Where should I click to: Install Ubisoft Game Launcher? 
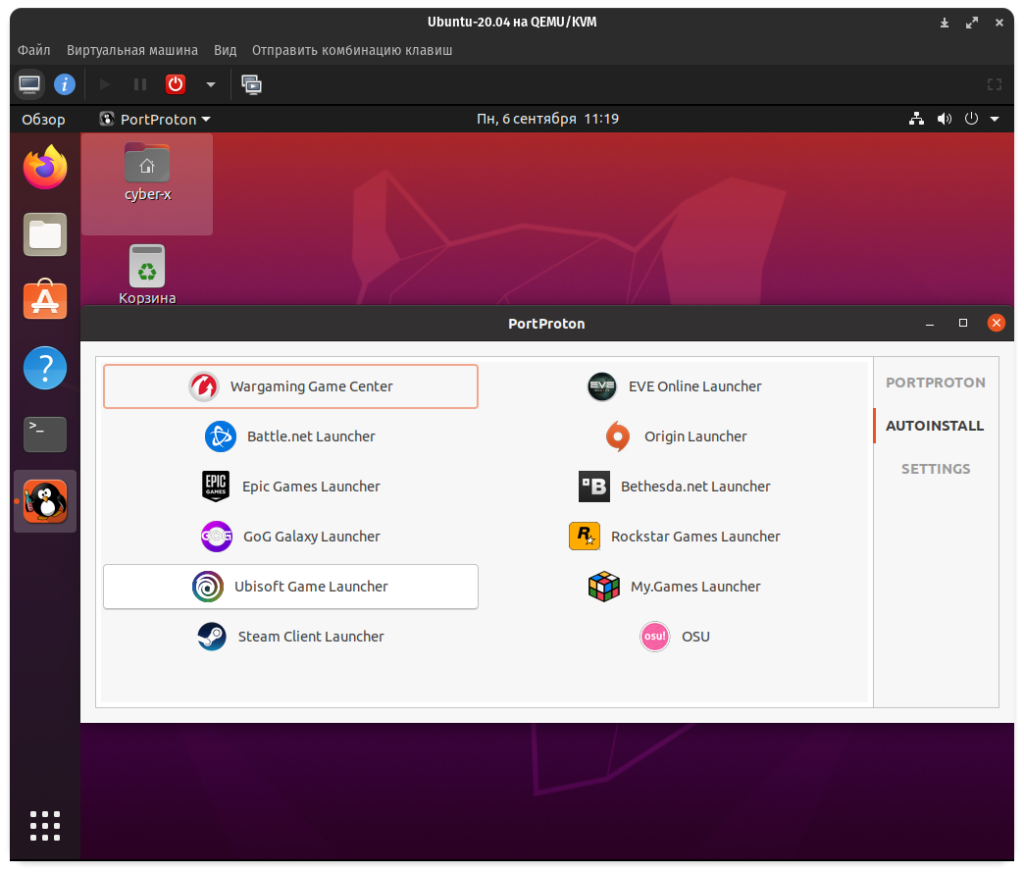click(290, 587)
